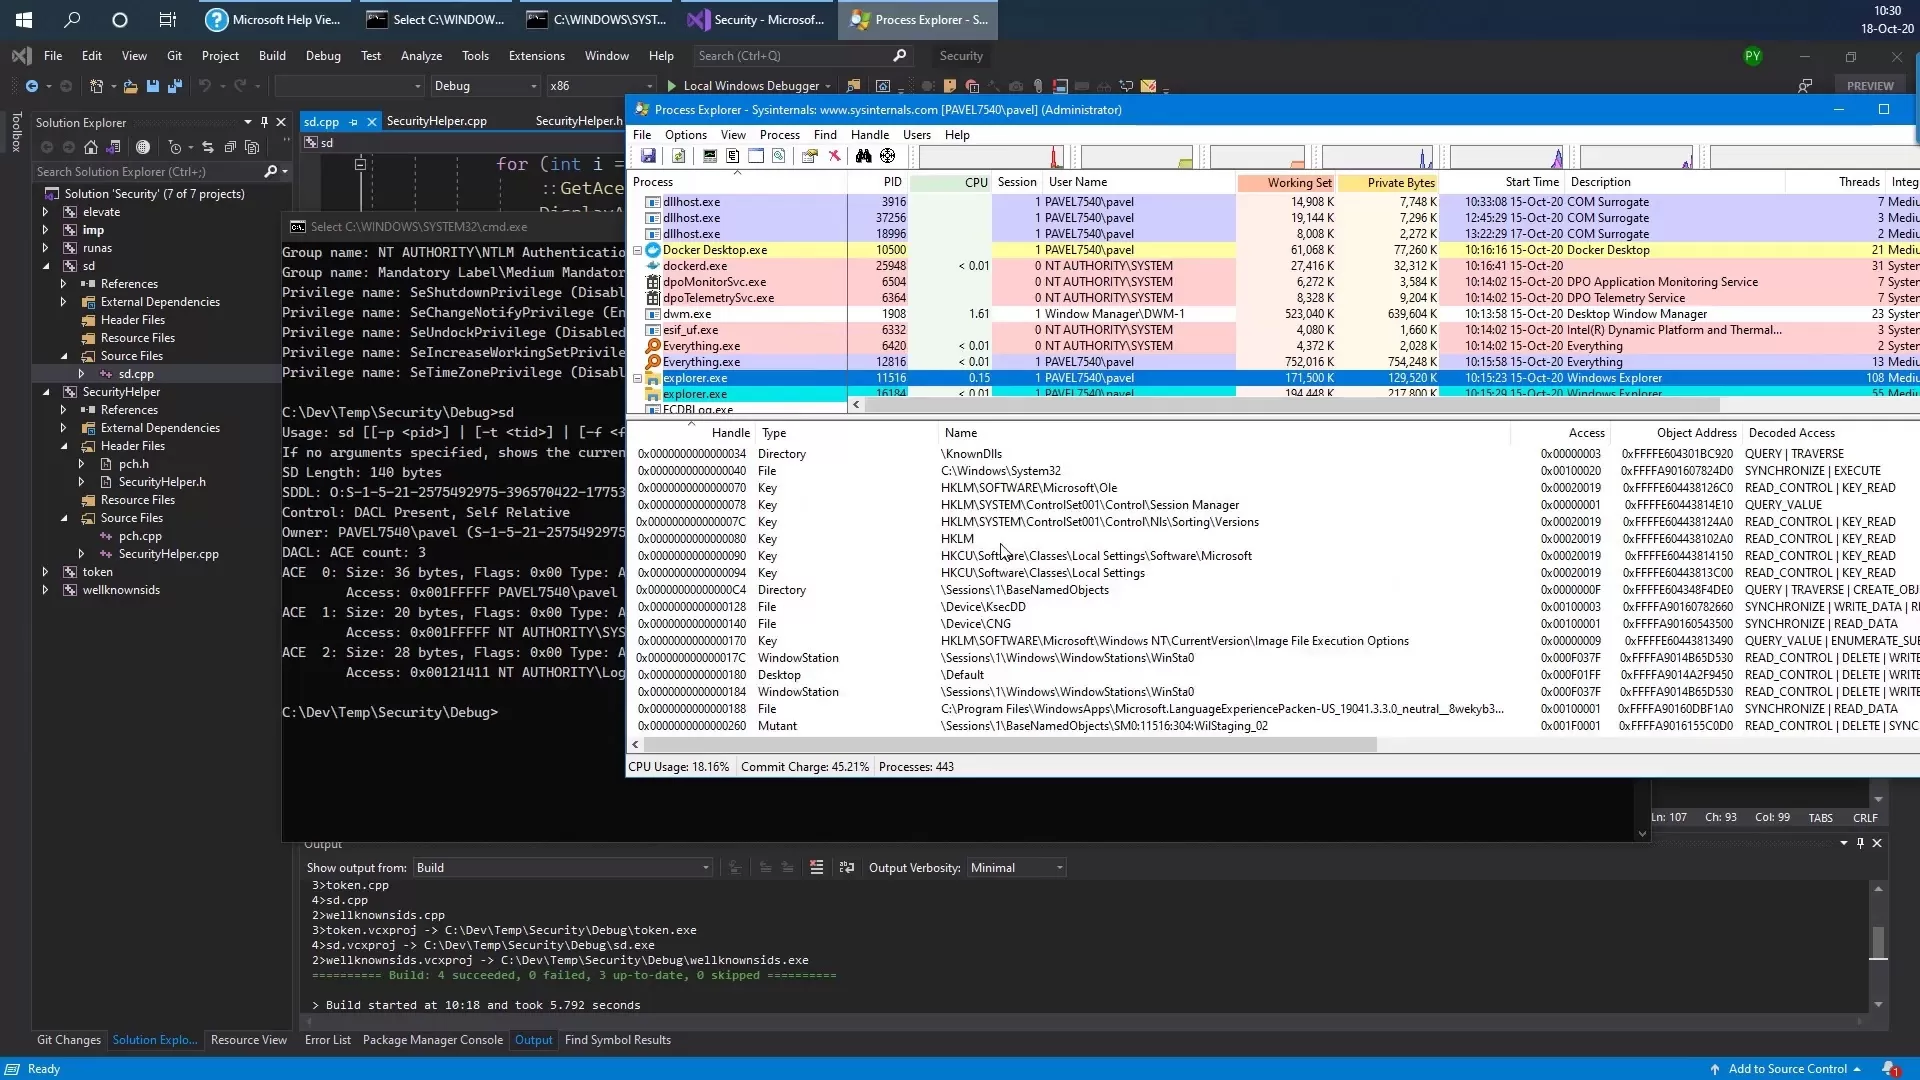Click the Kill Process red X icon
Screen dimensions: 1920x1080
[835, 156]
